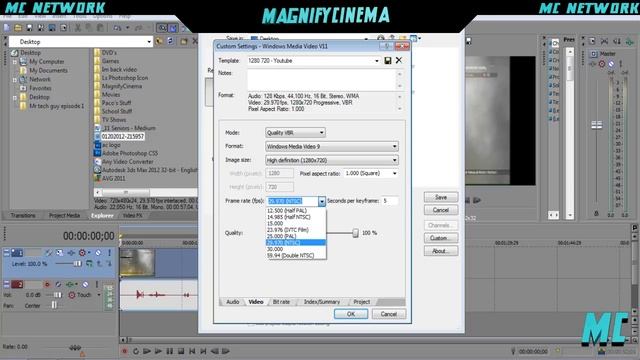This screenshot has height=360, width=640.
Task: Click Up One Level icon in Explorer
Action: [x=159, y=42]
